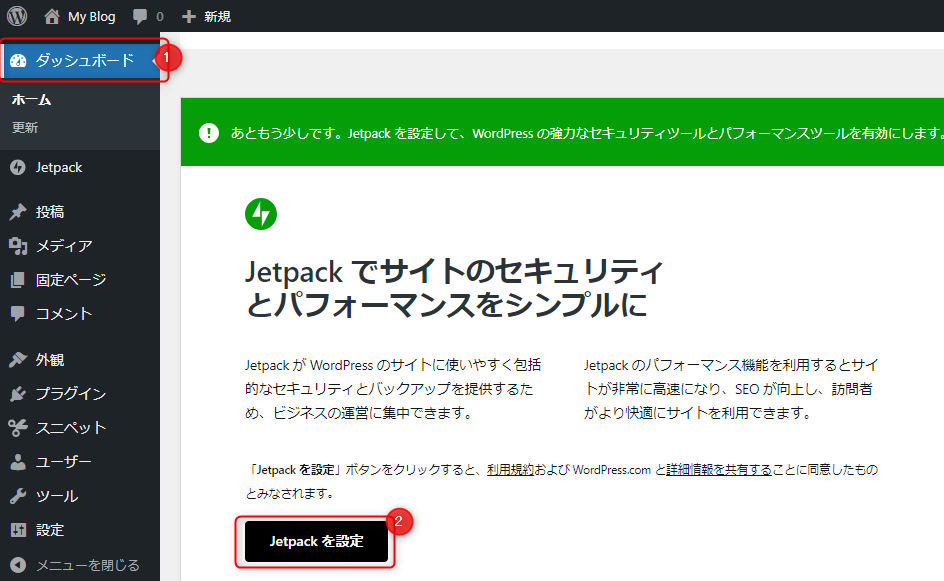Click the media icon beside メディア

[18, 246]
